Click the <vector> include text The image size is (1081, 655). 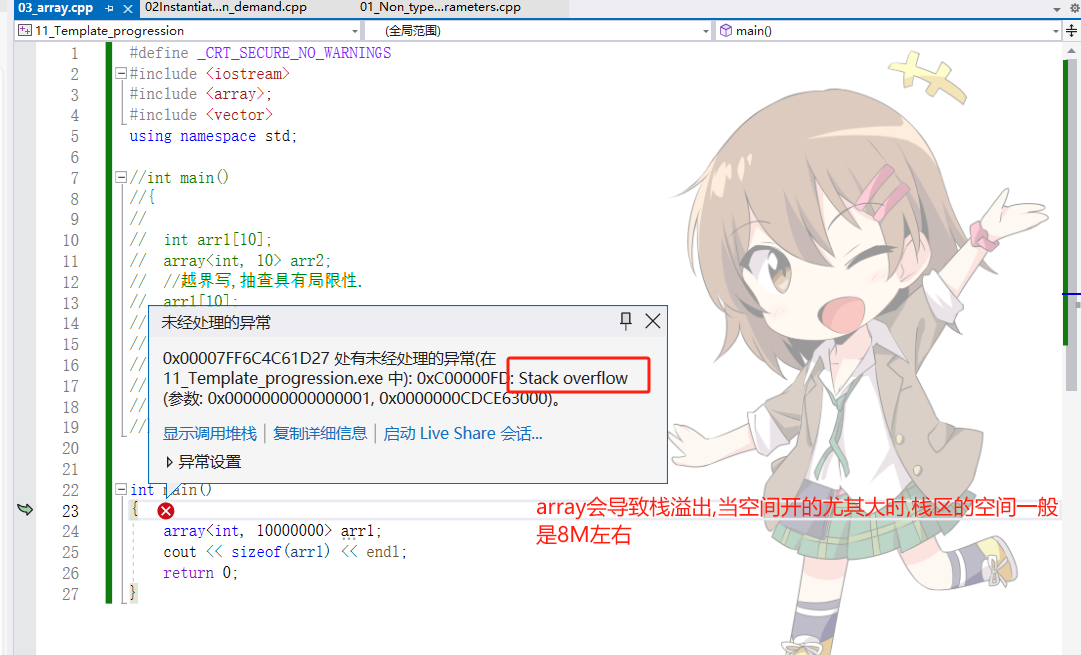(x=239, y=115)
